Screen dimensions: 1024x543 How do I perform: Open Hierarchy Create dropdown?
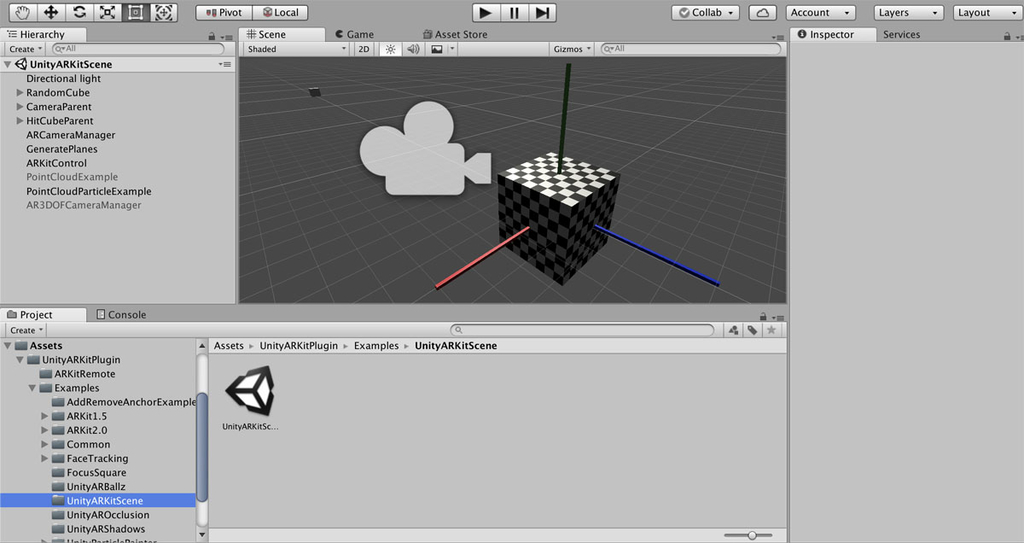[x=25, y=49]
